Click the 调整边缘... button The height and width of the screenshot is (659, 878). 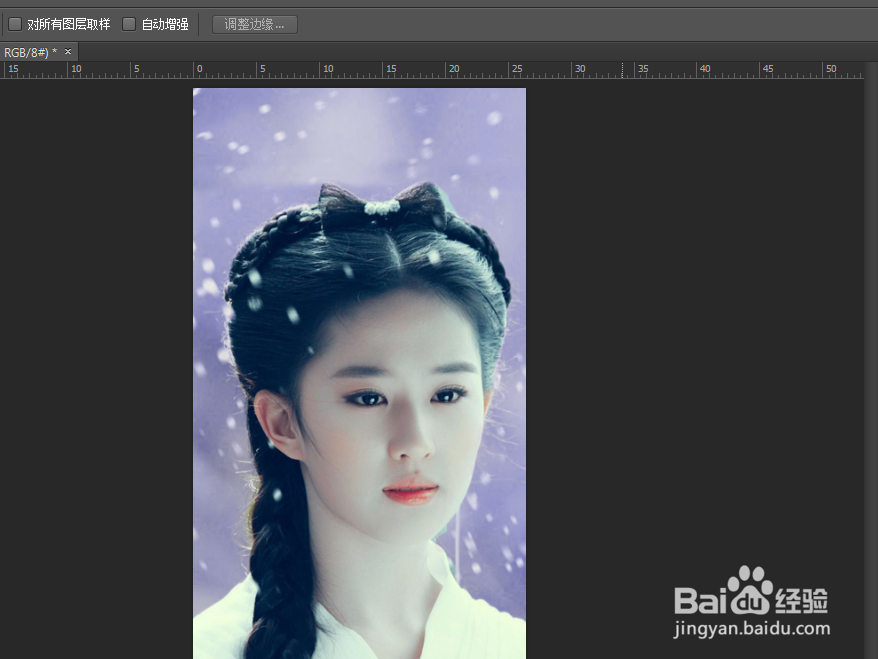point(255,24)
